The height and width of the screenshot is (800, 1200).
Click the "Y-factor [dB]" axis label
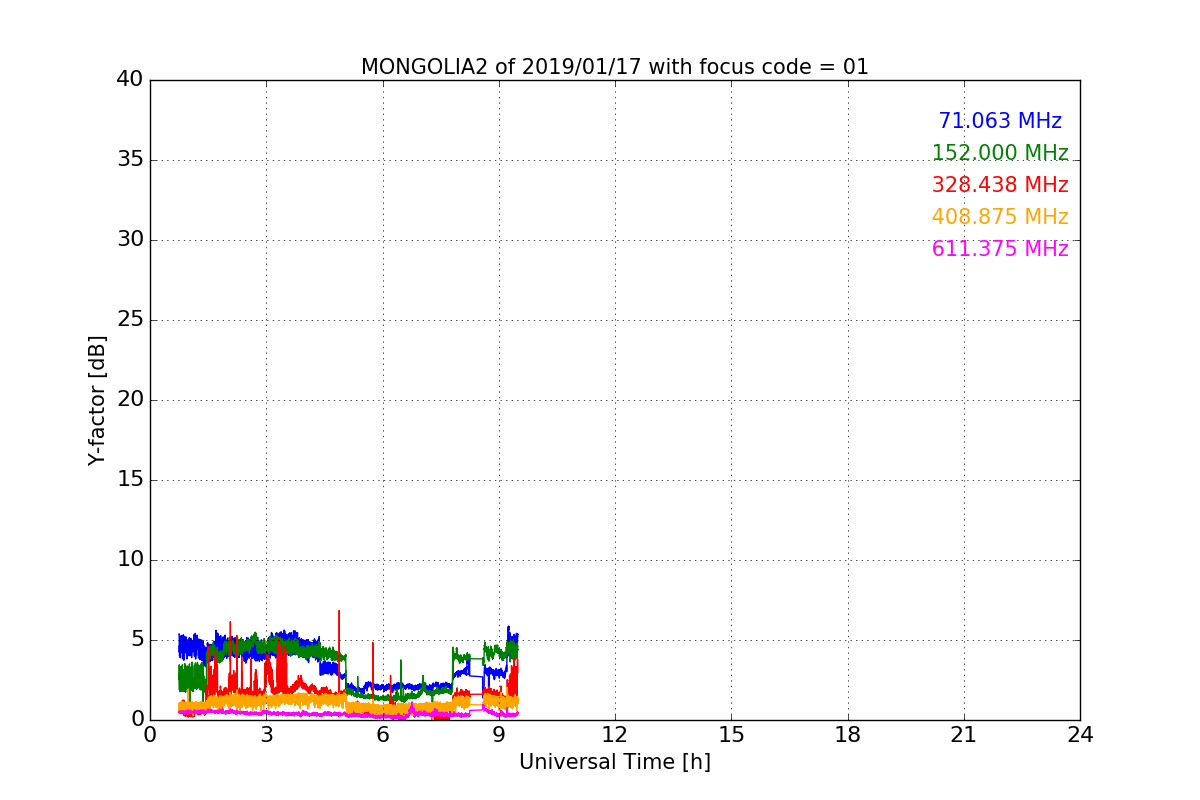pyautogui.click(x=97, y=400)
